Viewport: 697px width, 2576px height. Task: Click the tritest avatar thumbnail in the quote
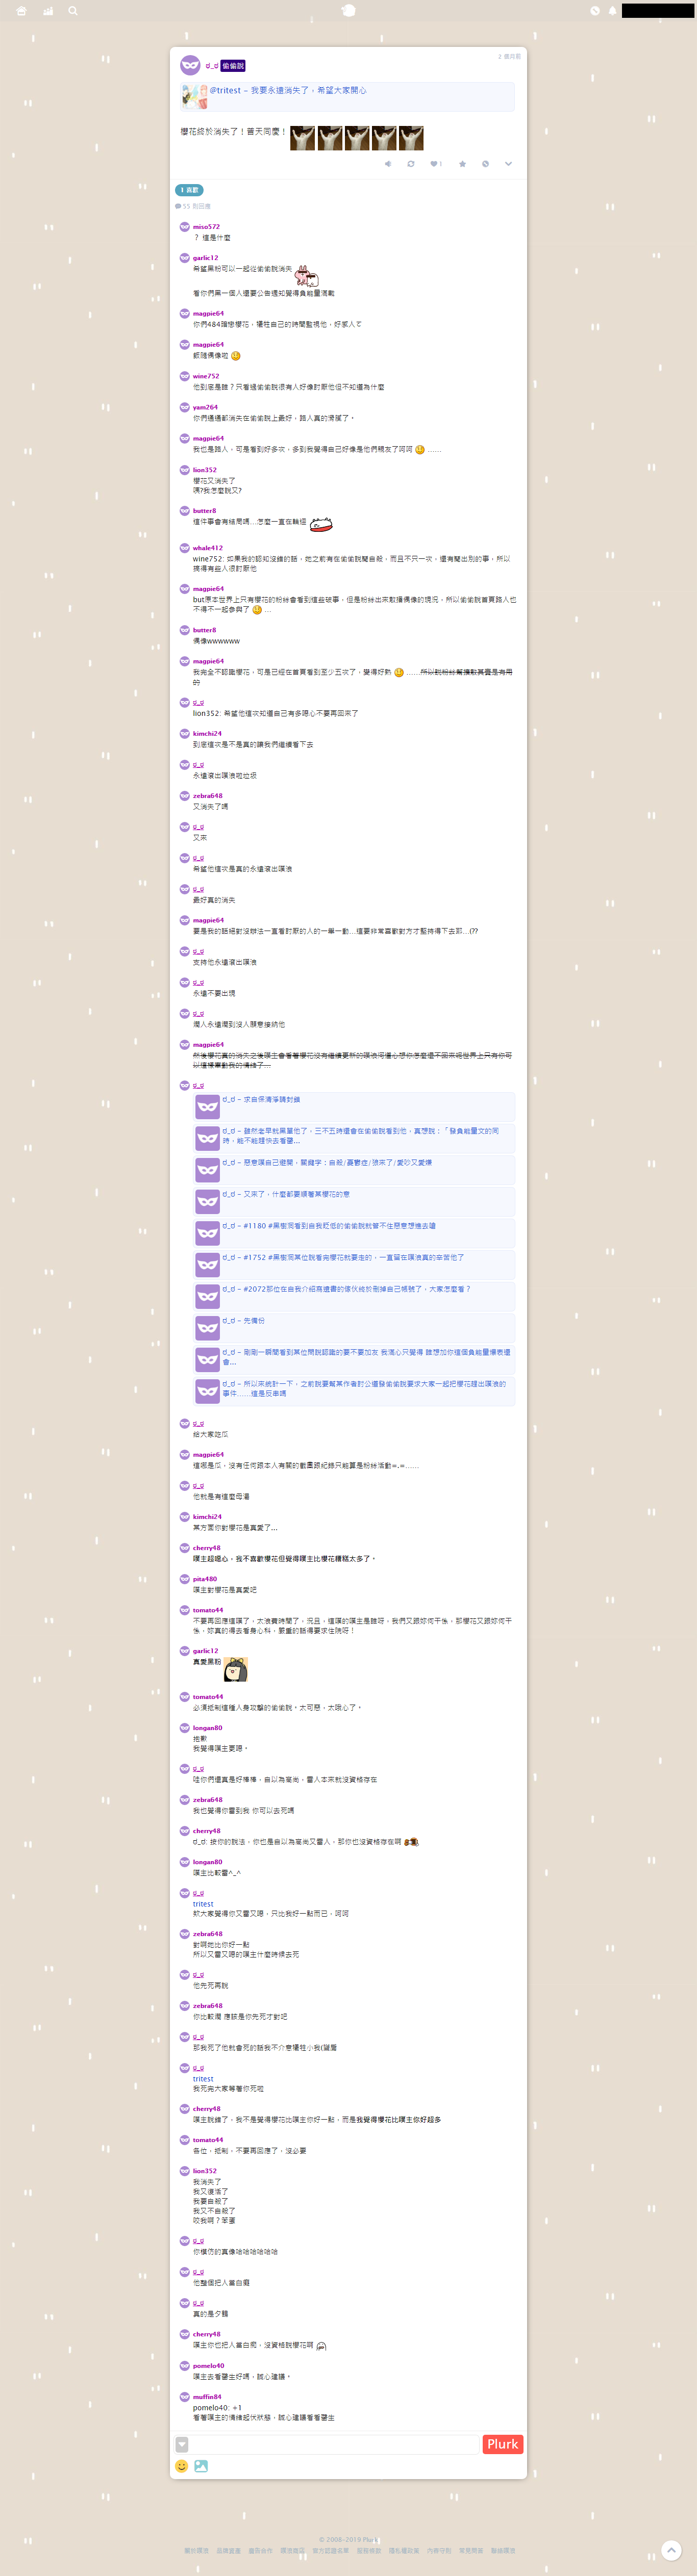(195, 96)
